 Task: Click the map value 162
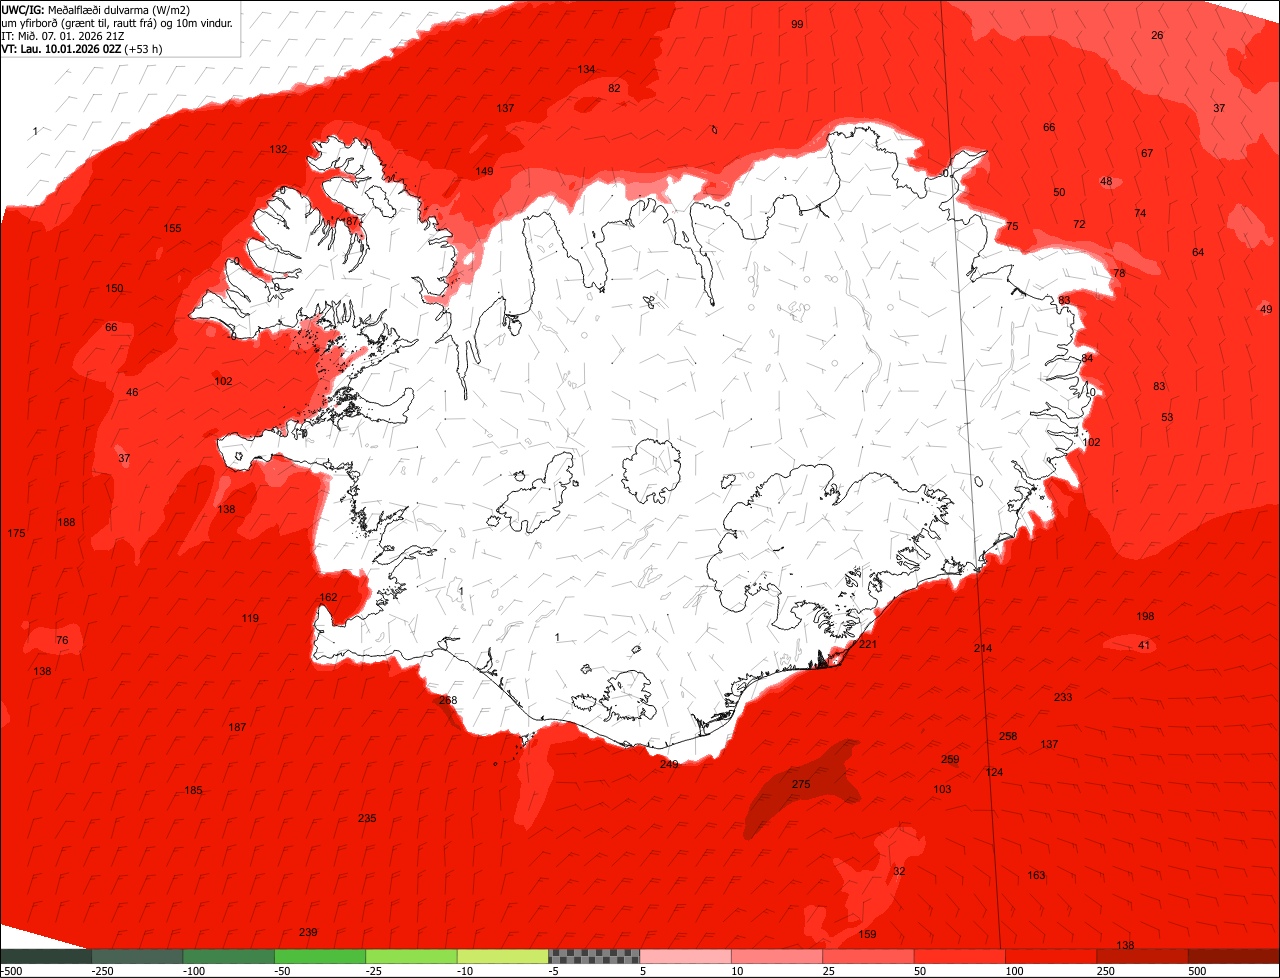[328, 597]
